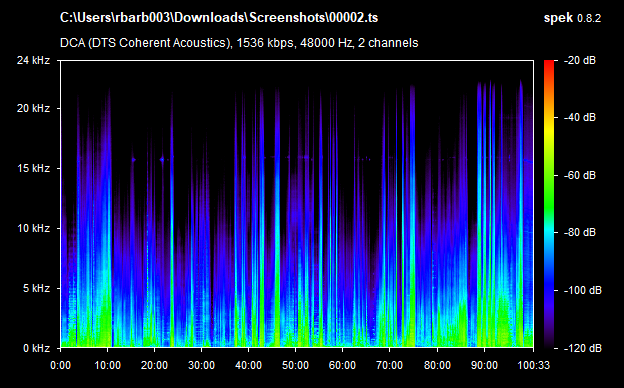Screen dimensions: 624x388
Task: Click the spek 0.8.2 version label
Action: pyautogui.click(x=572, y=18)
